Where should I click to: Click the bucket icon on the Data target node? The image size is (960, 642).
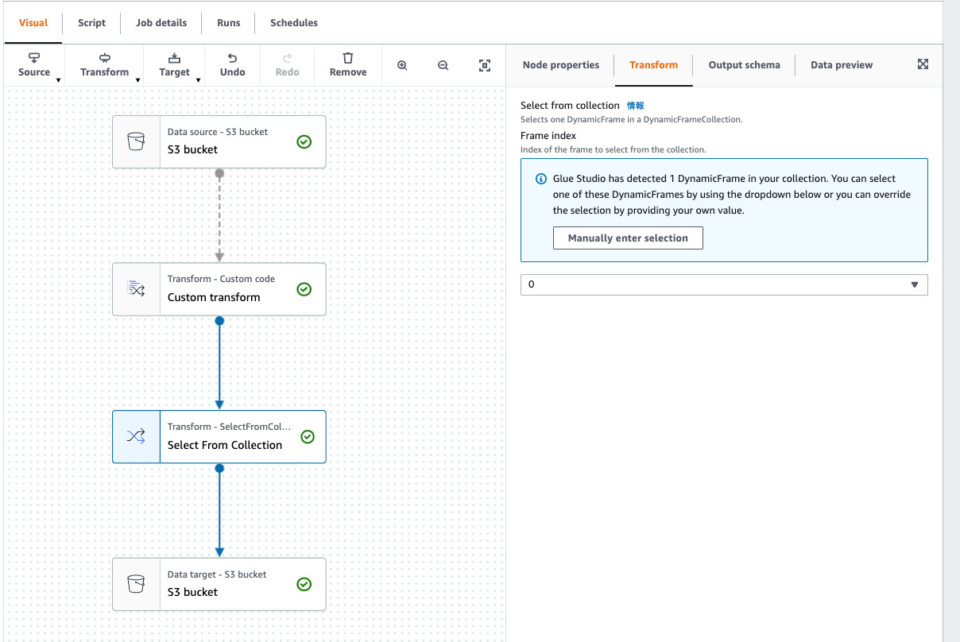click(137, 584)
